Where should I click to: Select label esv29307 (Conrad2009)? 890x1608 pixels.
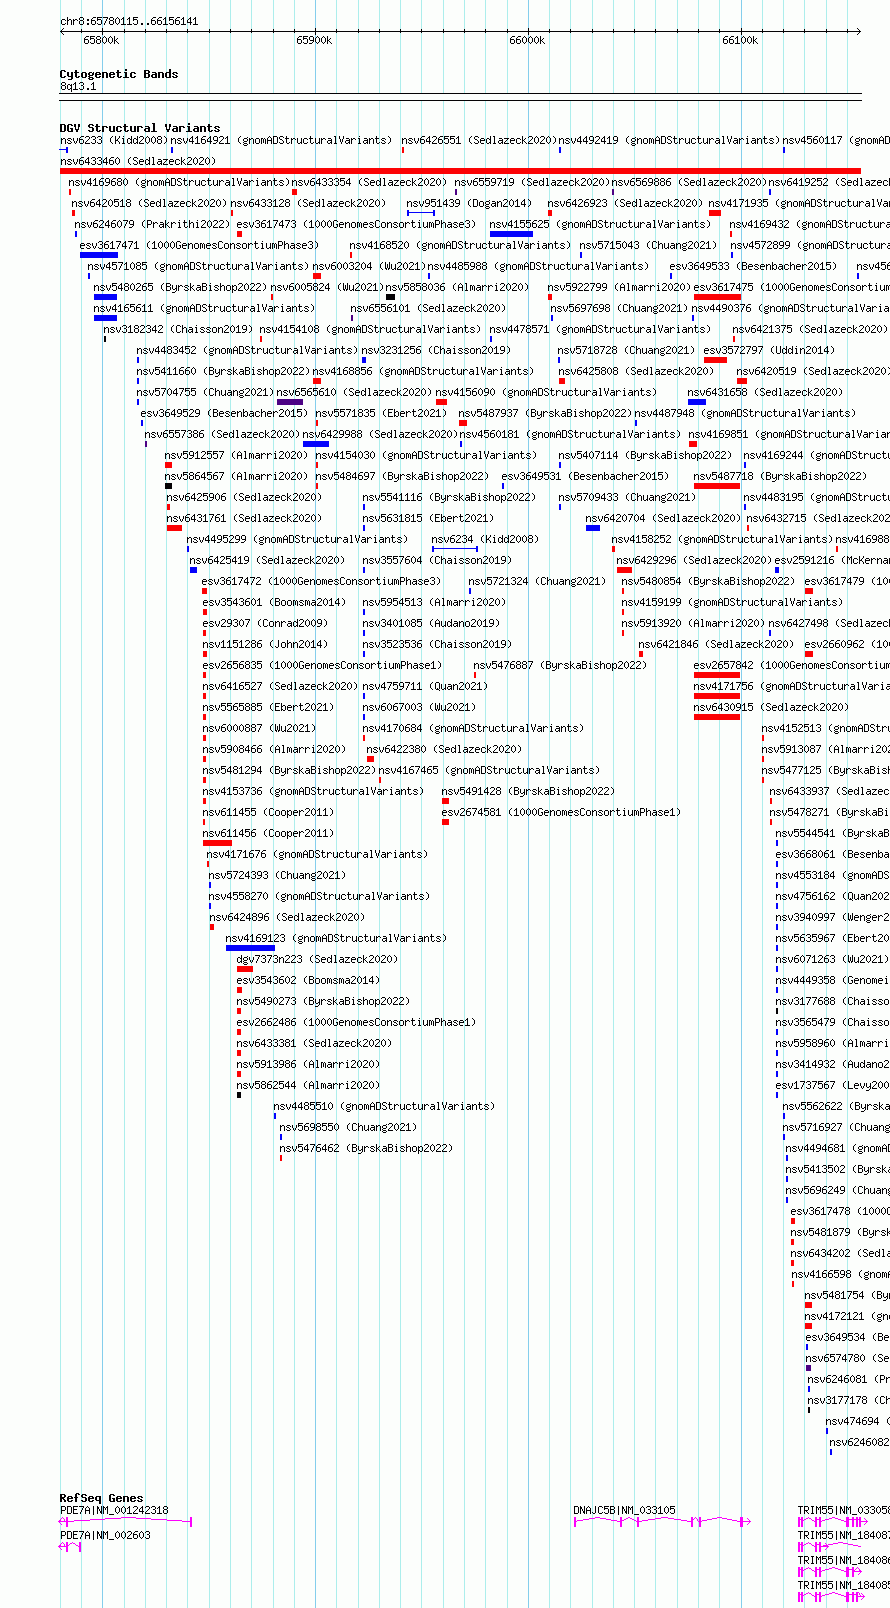[265, 623]
